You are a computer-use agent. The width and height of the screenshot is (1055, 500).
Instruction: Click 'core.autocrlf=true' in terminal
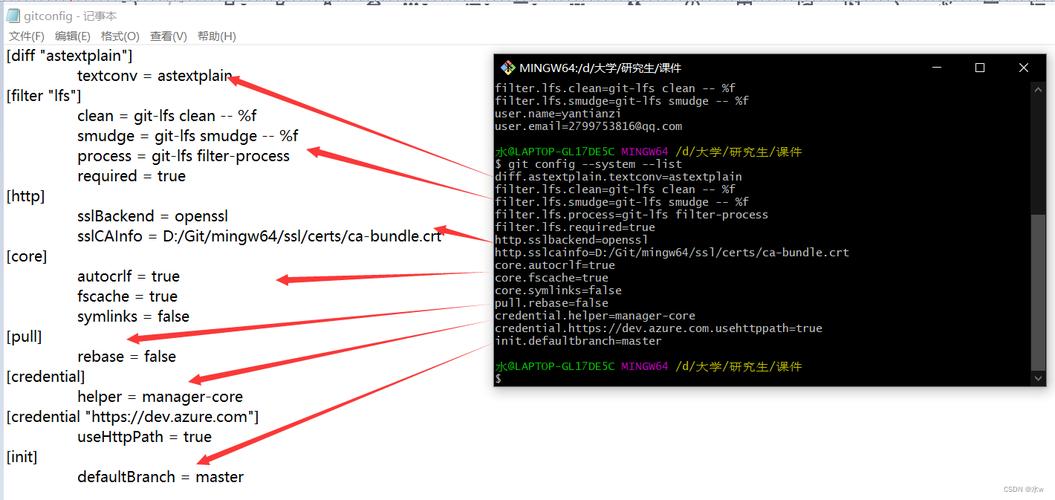point(554,266)
